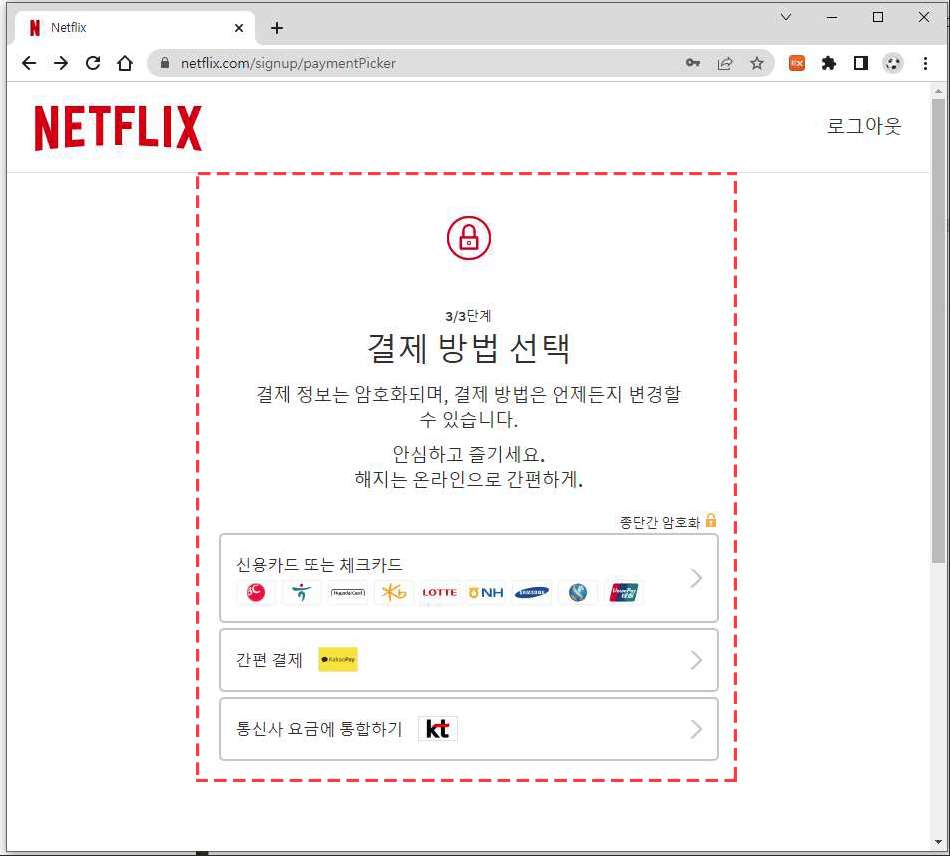Click the 로그아웃 logout link
Image resolution: width=950 pixels, height=856 pixels.
pyautogui.click(x=864, y=125)
